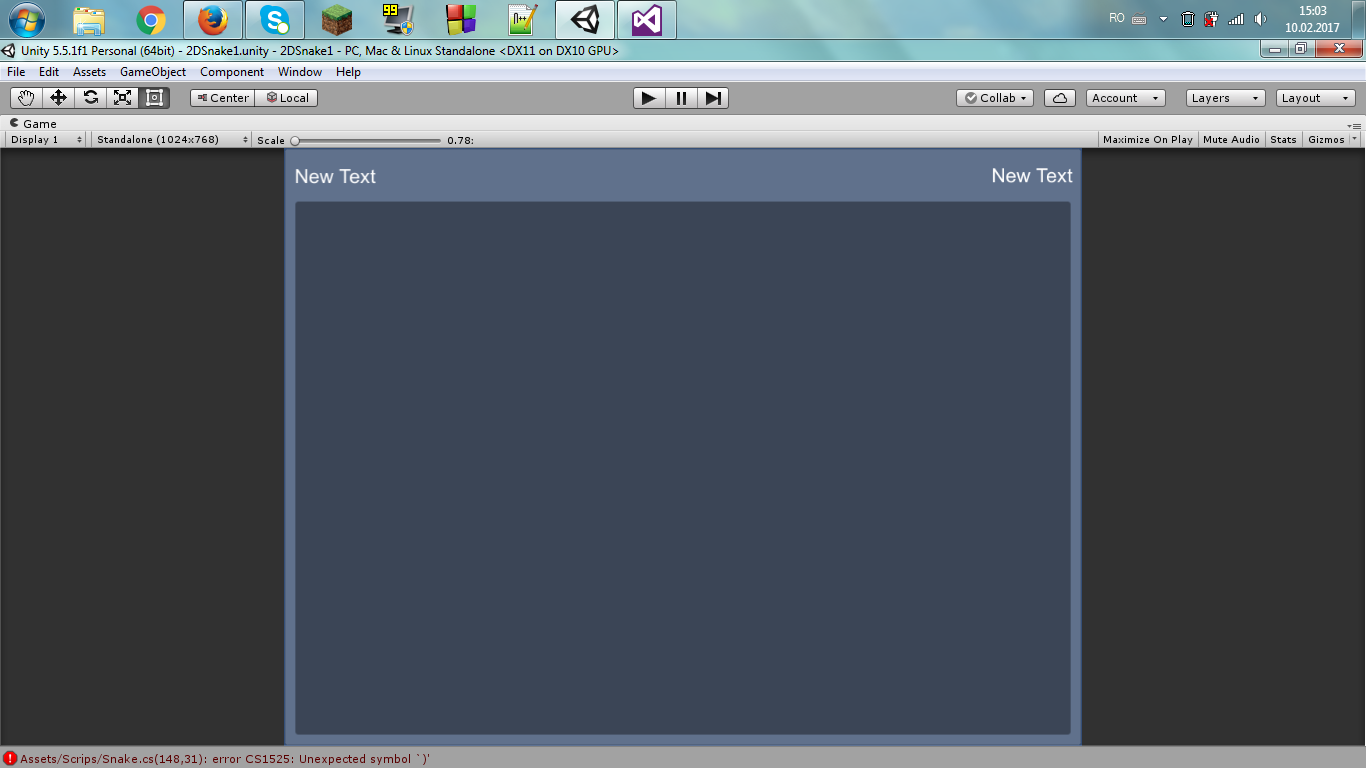This screenshot has width=1366, height=768.
Task: Select the Move tool
Action: coord(58,97)
